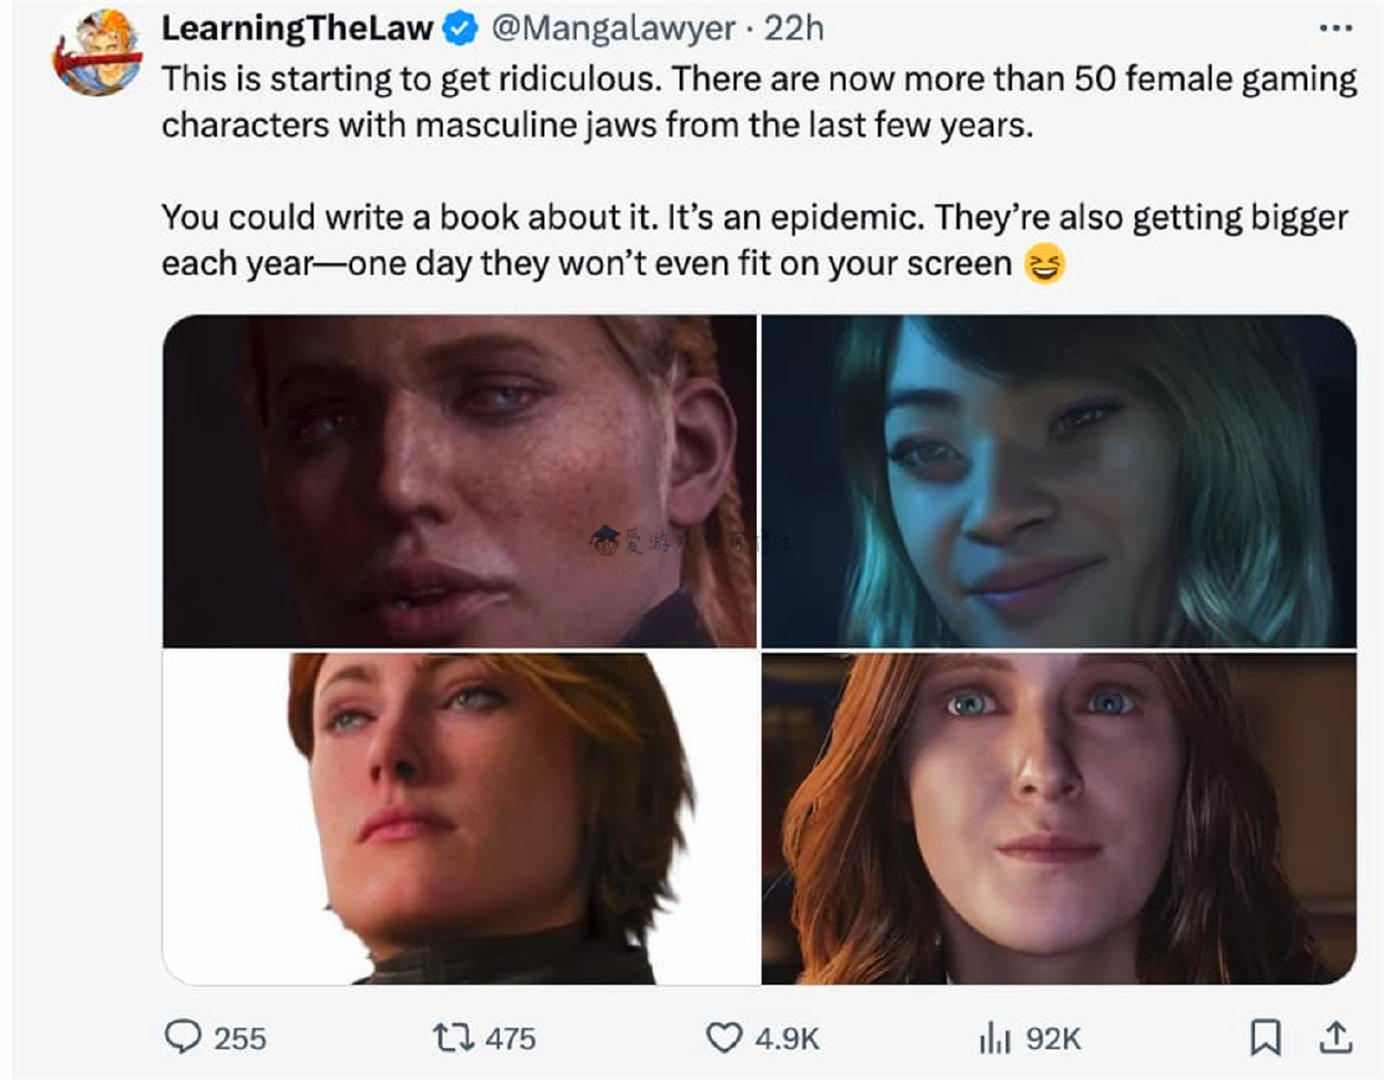Screen dimensions: 1384x1080
Task: Click the paragraph starting "This is starting"
Action: pos(759,101)
